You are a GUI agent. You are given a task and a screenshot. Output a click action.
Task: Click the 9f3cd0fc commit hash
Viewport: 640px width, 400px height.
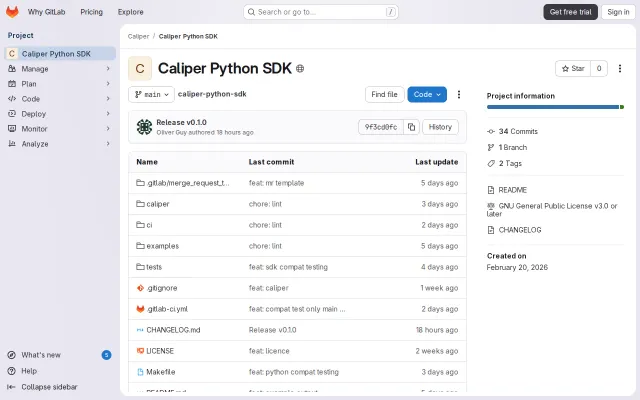pos(381,127)
